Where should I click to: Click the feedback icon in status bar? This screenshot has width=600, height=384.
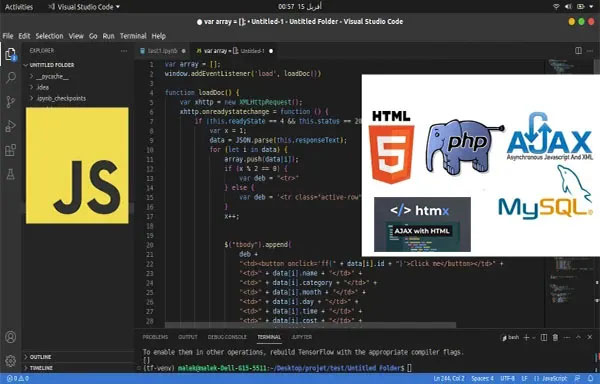578,379
